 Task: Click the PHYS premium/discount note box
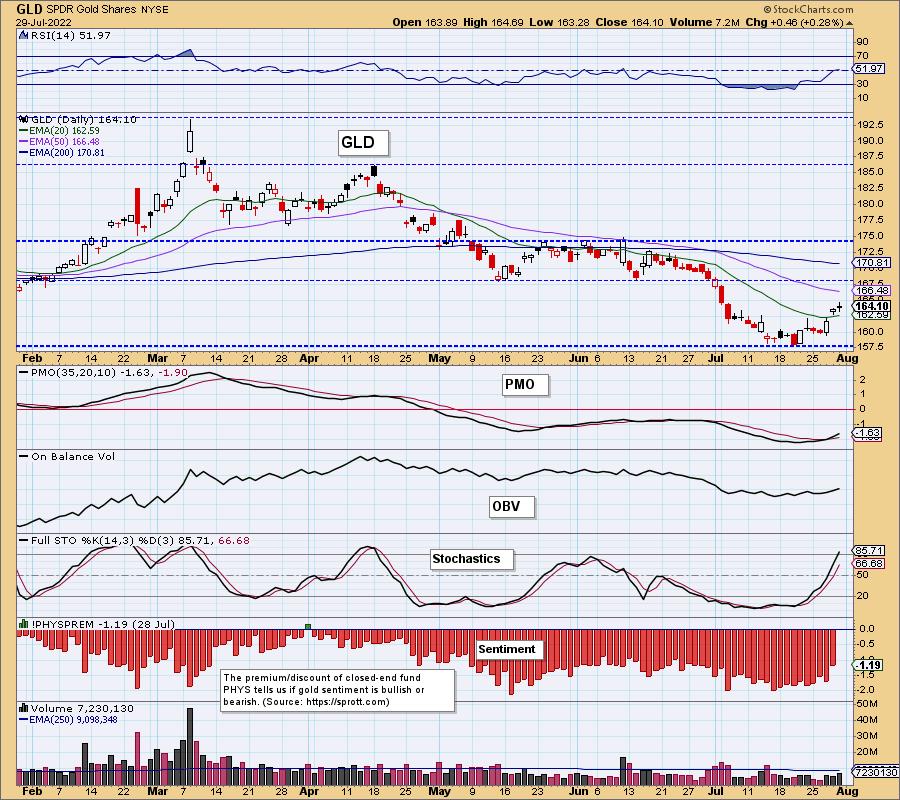pyautogui.click(x=338, y=690)
